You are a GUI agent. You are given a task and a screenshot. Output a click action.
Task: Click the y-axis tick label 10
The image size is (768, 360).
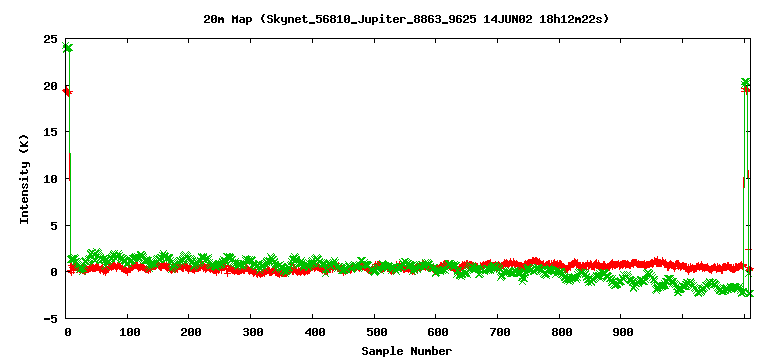coord(51,179)
